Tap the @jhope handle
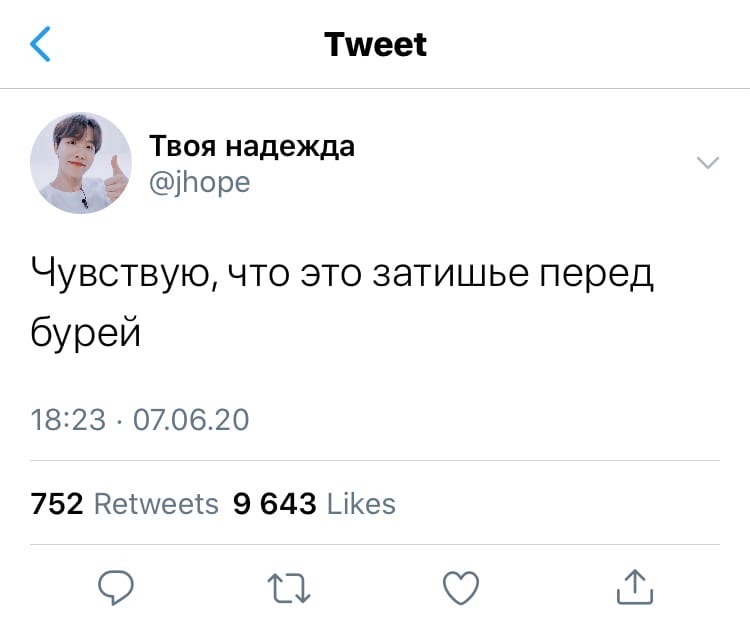The width and height of the screenshot is (750, 631). point(199,183)
